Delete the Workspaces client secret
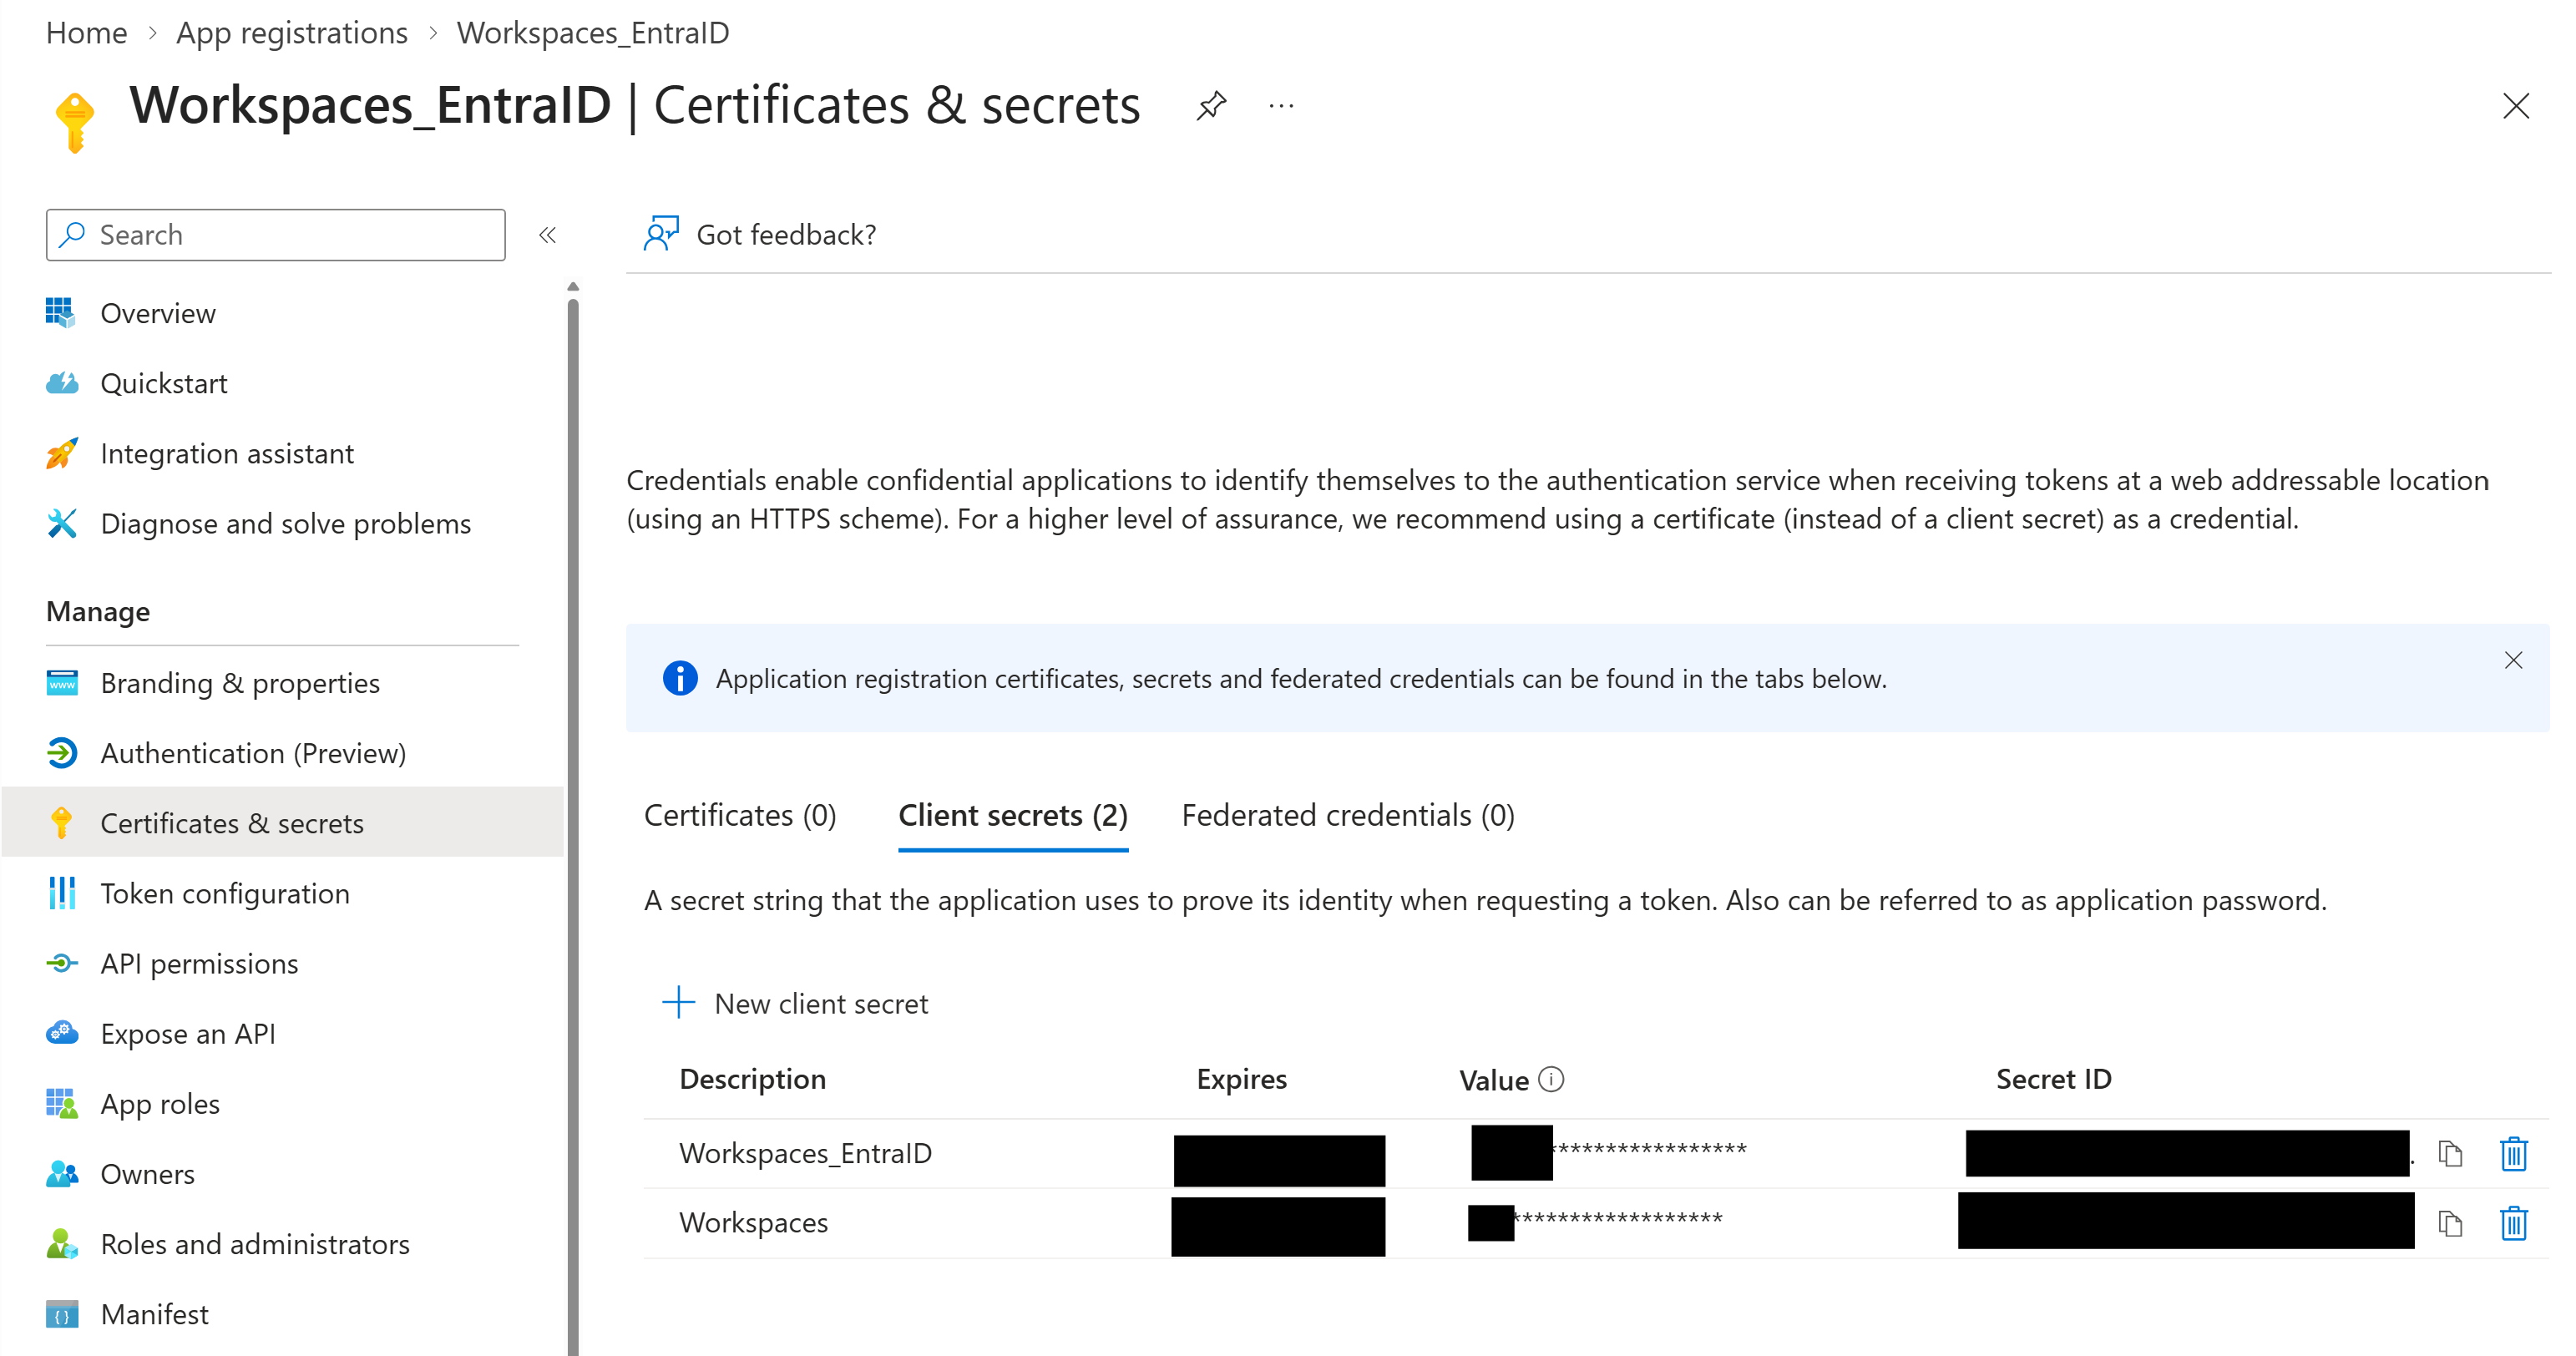This screenshot has height=1356, width=2576. point(2514,1222)
